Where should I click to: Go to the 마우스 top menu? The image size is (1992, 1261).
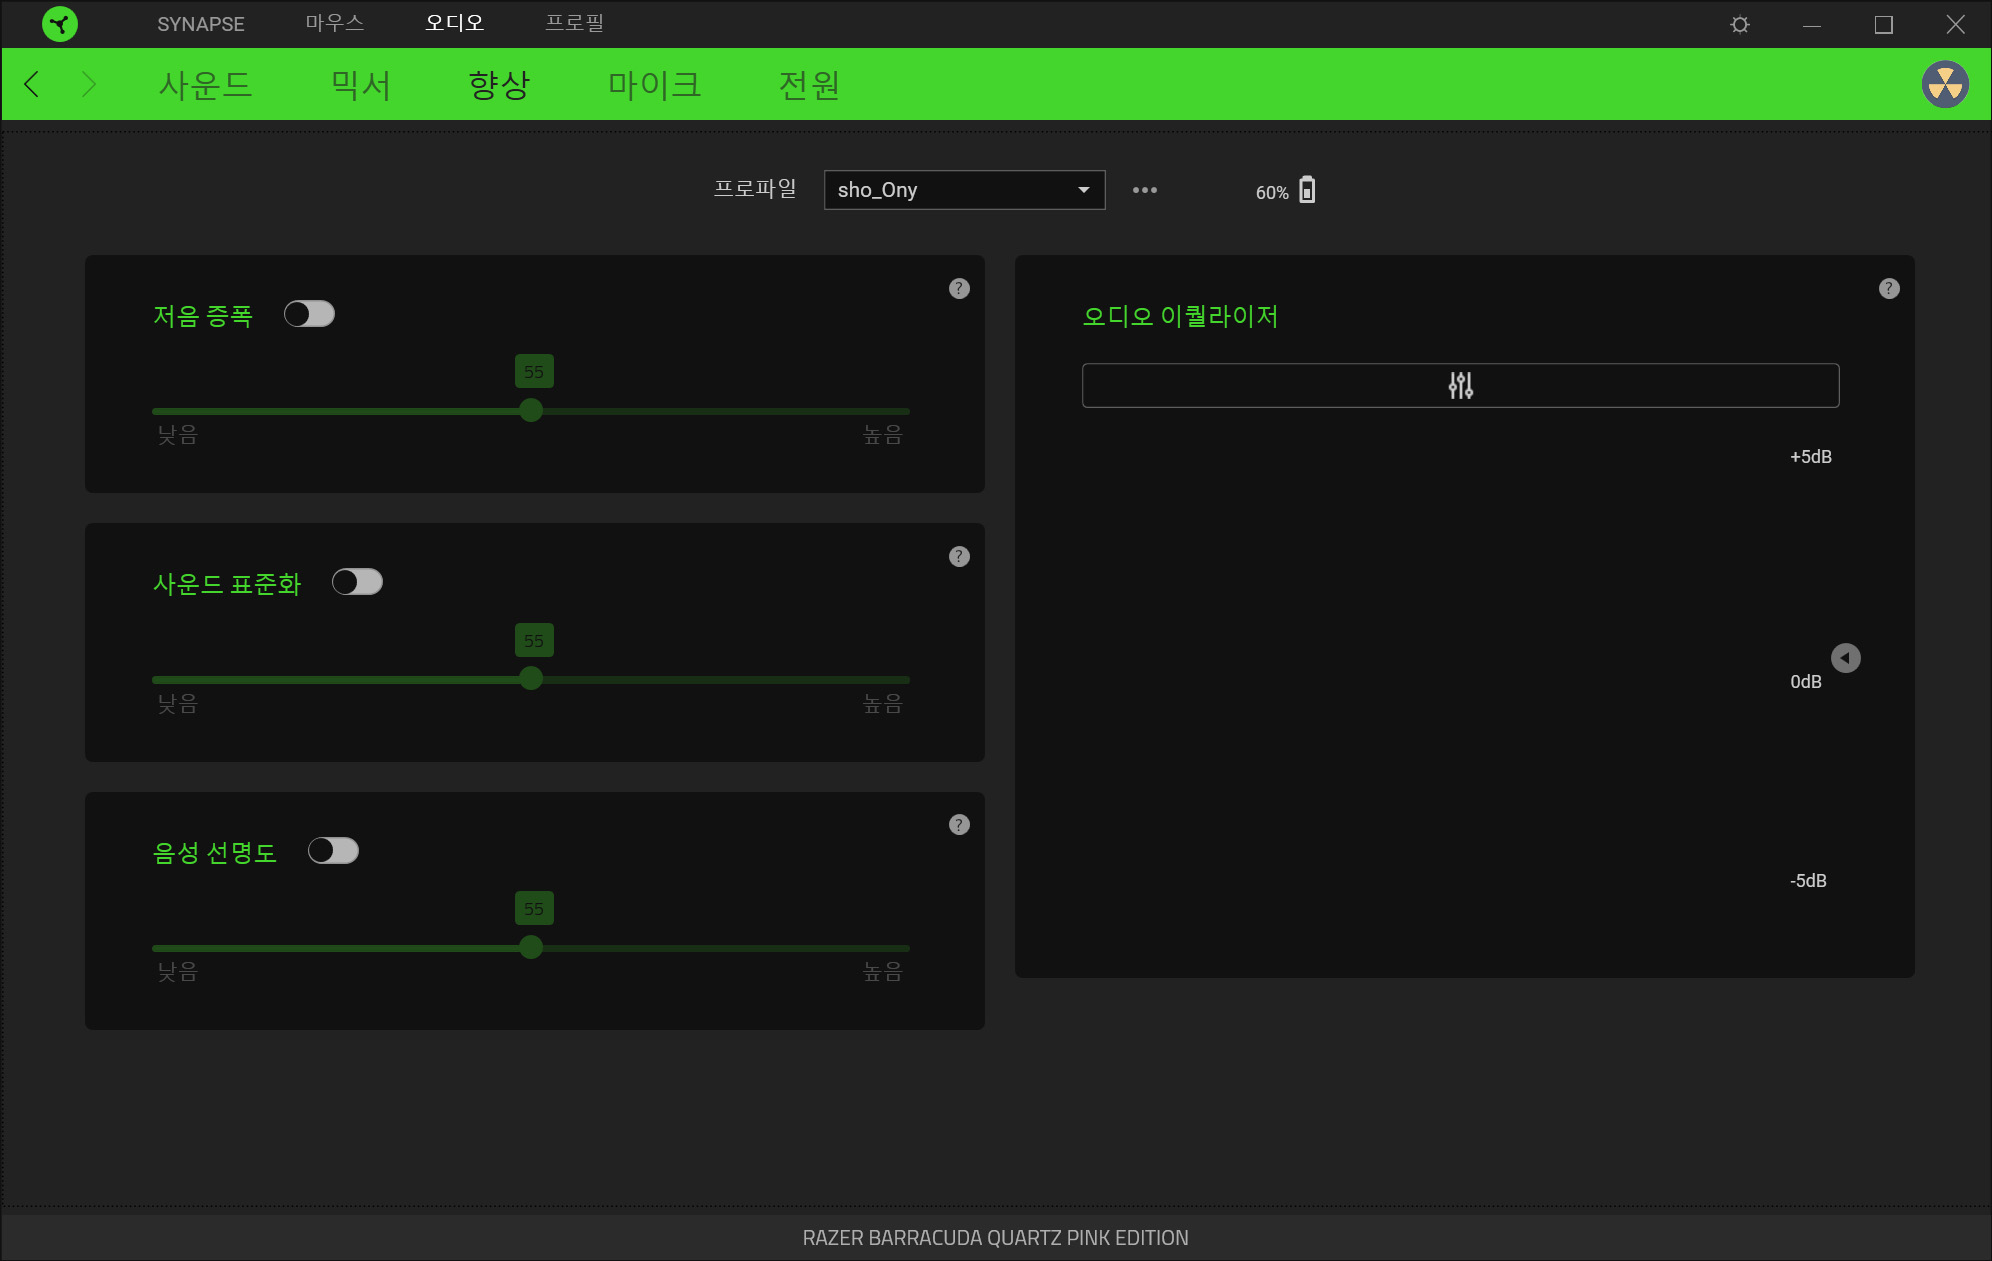(334, 23)
